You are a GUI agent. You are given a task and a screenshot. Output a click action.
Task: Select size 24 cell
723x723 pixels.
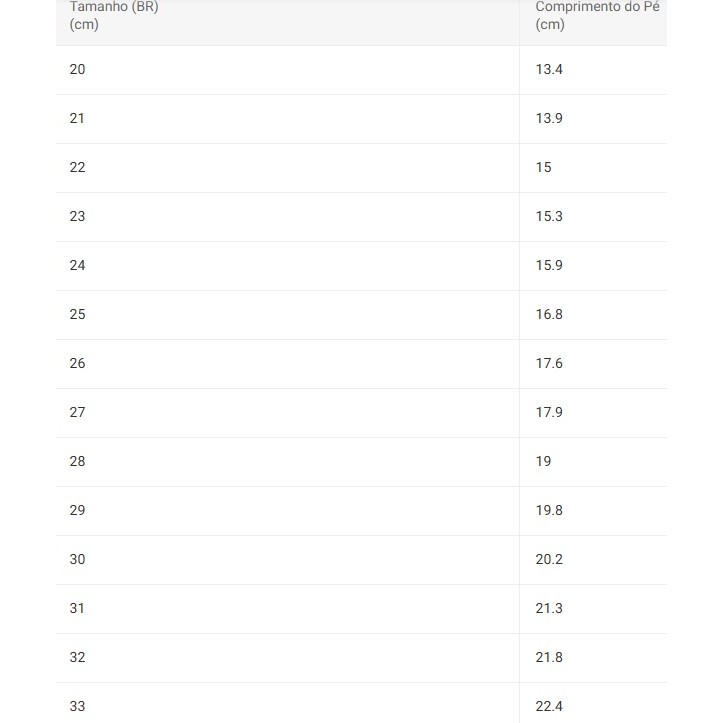click(x=78, y=265)
